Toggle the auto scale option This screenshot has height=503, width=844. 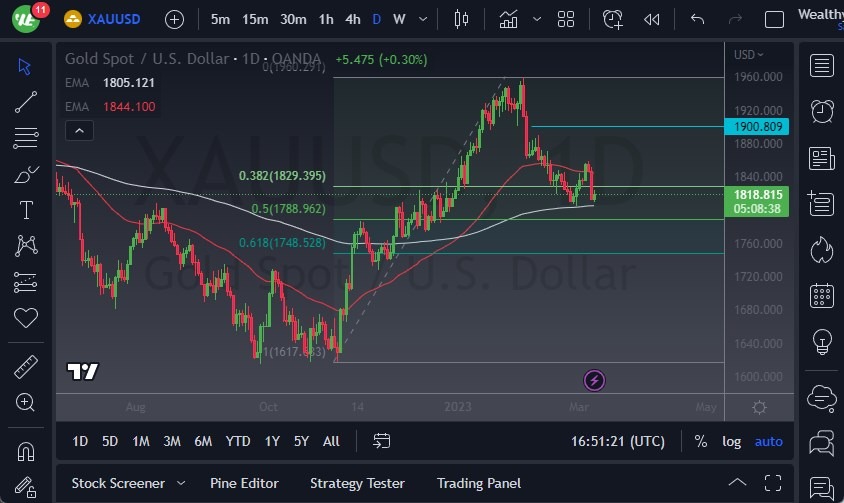point(768,441)
